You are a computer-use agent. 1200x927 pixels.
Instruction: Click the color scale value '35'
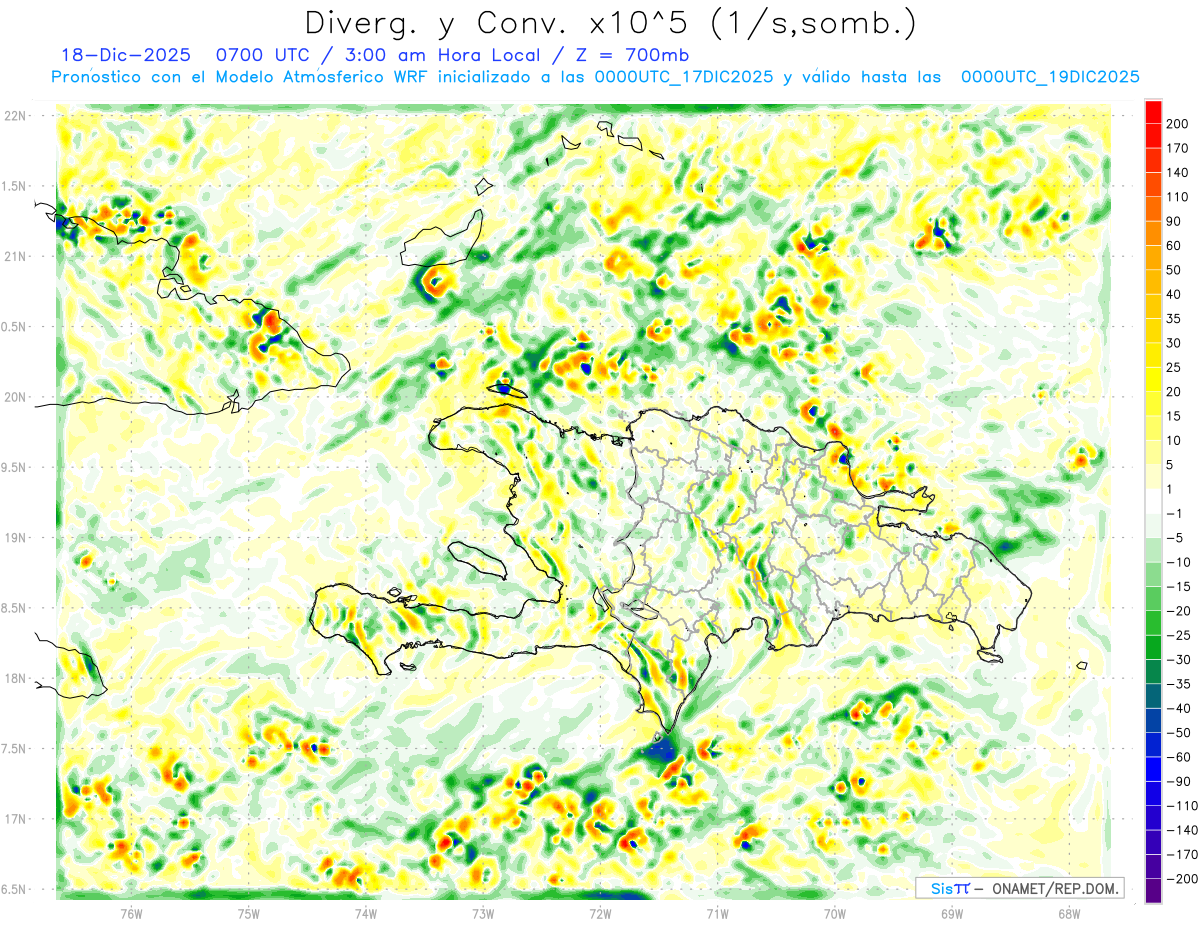pos(1175,319)
